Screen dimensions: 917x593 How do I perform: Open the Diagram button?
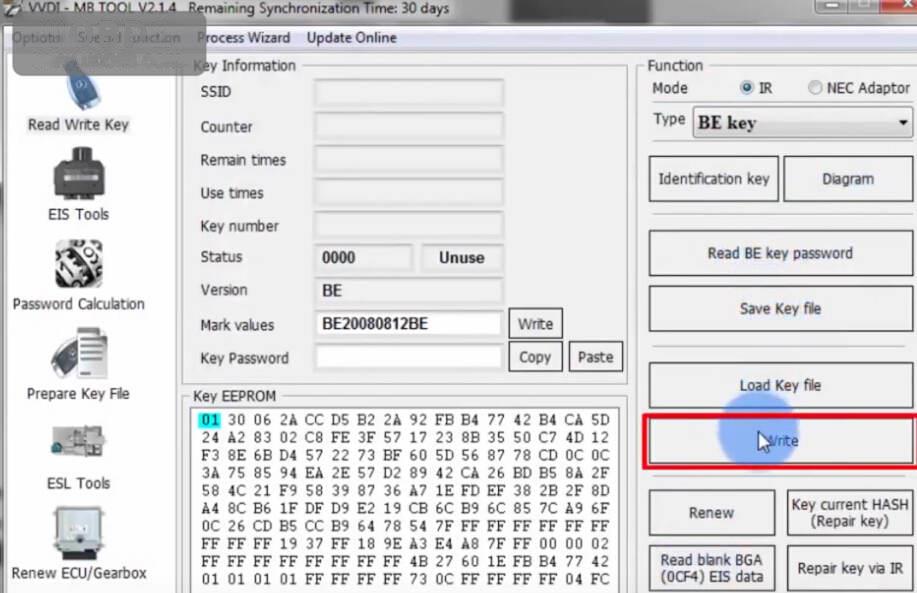pyautogui.click(x=848, y=179)
